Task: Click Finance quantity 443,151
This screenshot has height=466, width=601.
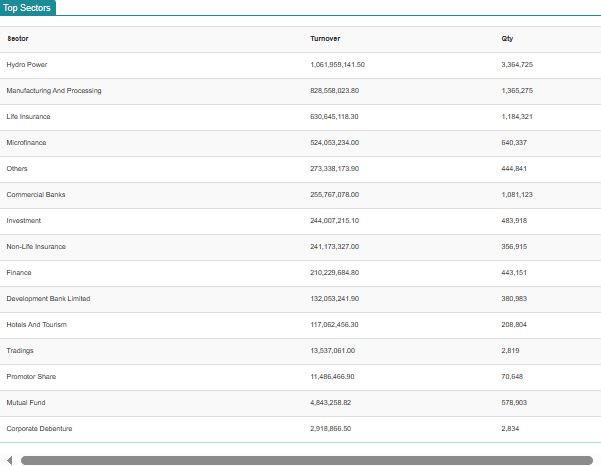Action: click(514, 273)
